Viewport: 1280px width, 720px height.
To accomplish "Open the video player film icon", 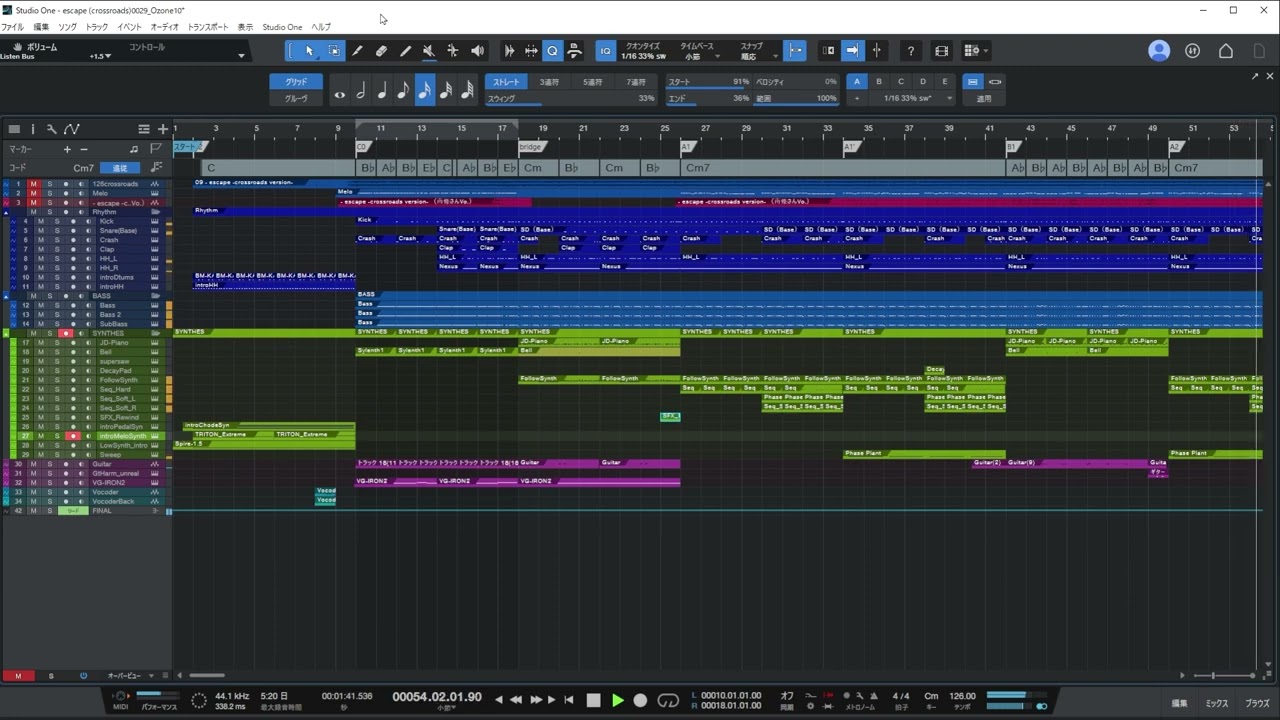I will (x=942, y=51).
